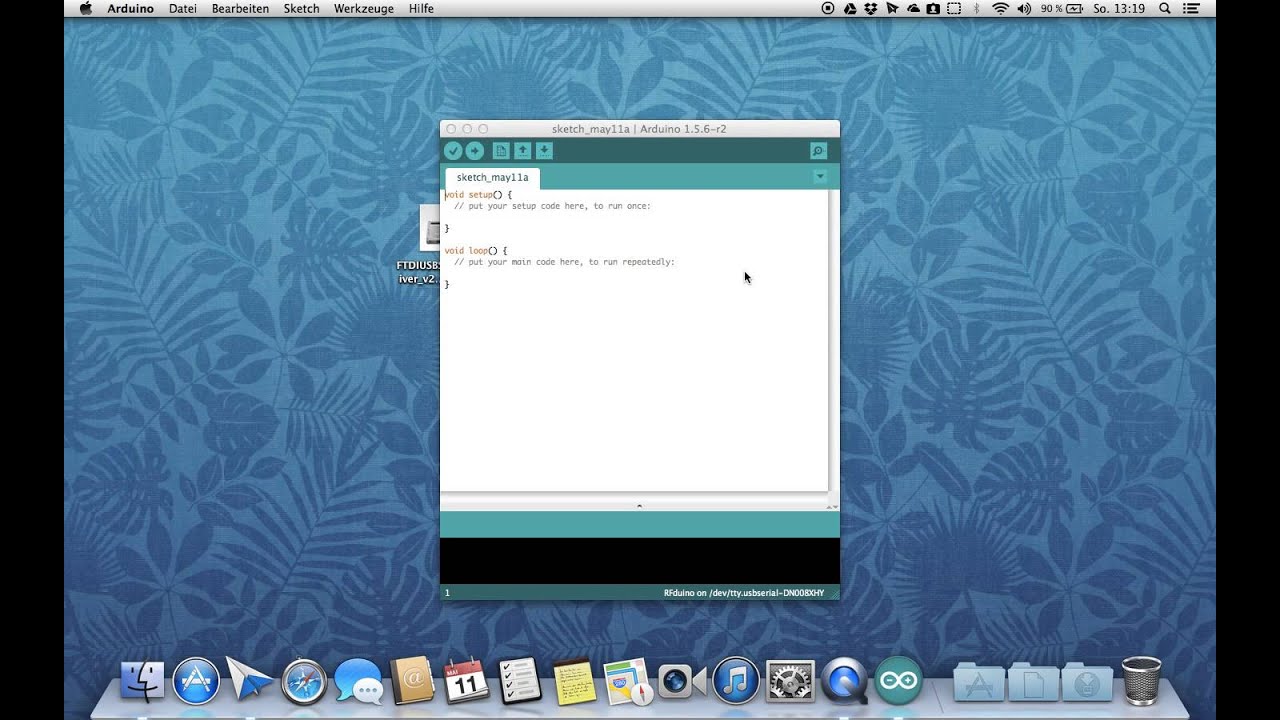This screenshot has width=1280, height=720.
Task: Open Spotlight search magnifier
Action: pos(1164,8)
